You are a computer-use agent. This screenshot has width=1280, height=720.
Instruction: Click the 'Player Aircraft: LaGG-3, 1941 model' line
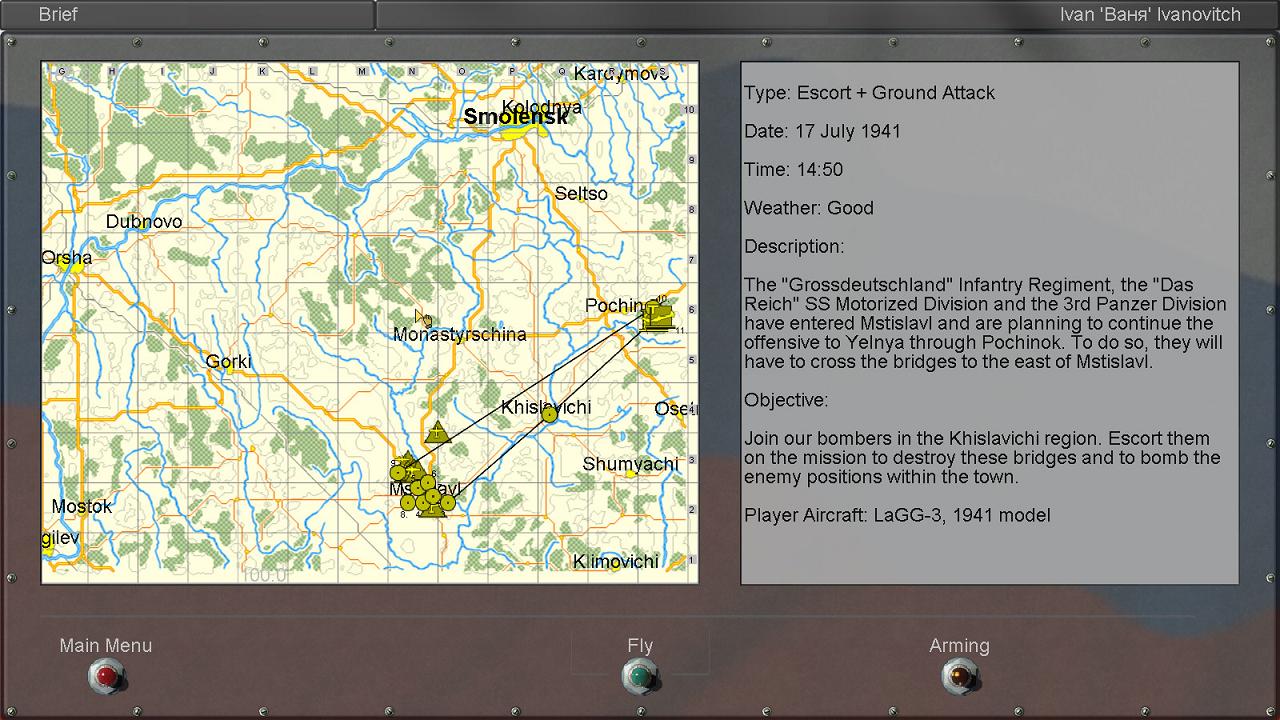click(897, 516)
